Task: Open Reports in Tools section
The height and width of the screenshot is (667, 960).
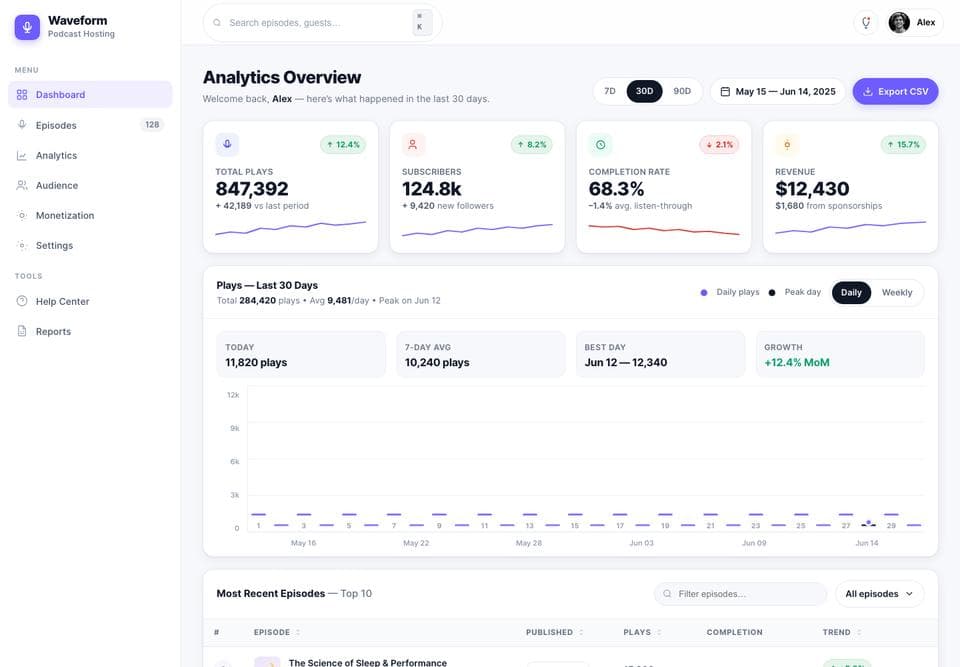Action: coord(90,331)
